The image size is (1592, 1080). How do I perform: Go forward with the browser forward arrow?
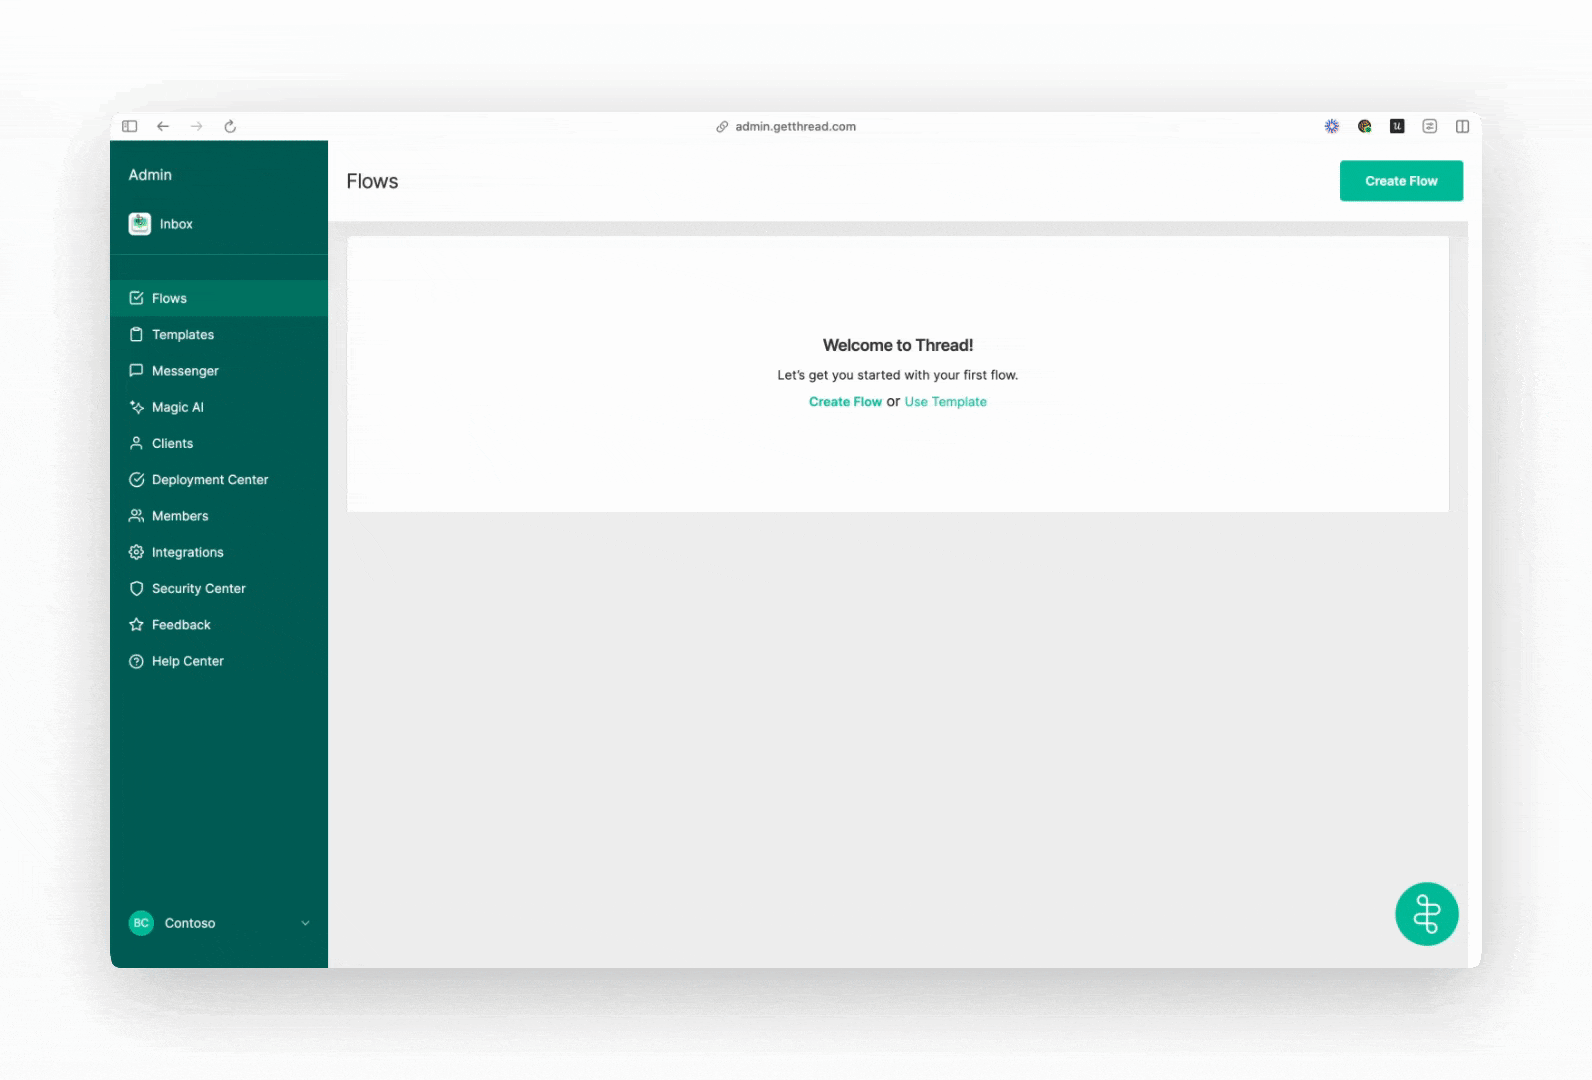tap(196, 126)
